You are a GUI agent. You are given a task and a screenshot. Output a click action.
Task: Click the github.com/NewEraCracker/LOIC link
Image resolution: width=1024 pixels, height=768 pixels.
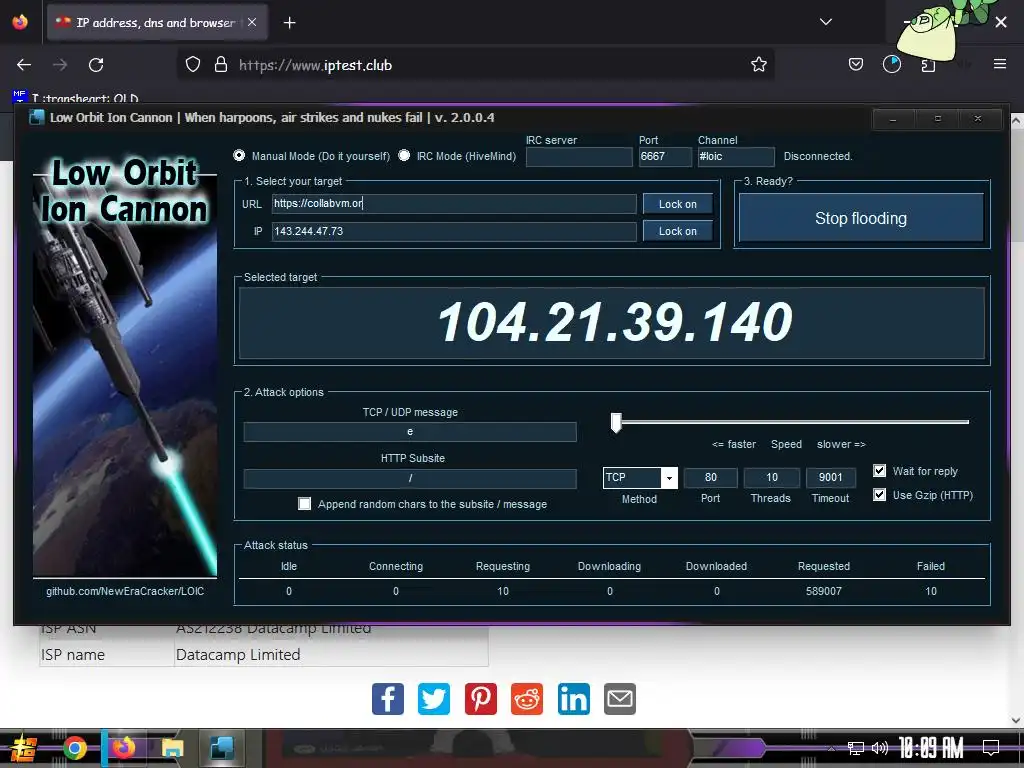click(125, 591)
